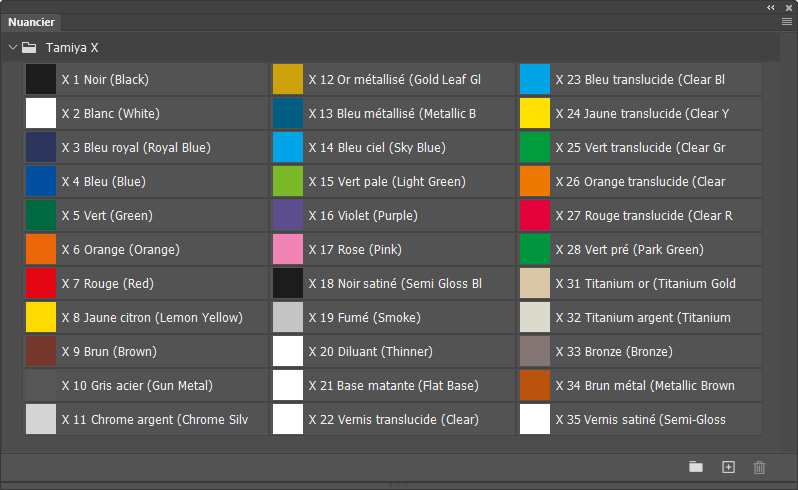798x490 pixels.
Task: Click the X 10 Gris acier label
Action: pyautogui.click(x=137, y=386)
